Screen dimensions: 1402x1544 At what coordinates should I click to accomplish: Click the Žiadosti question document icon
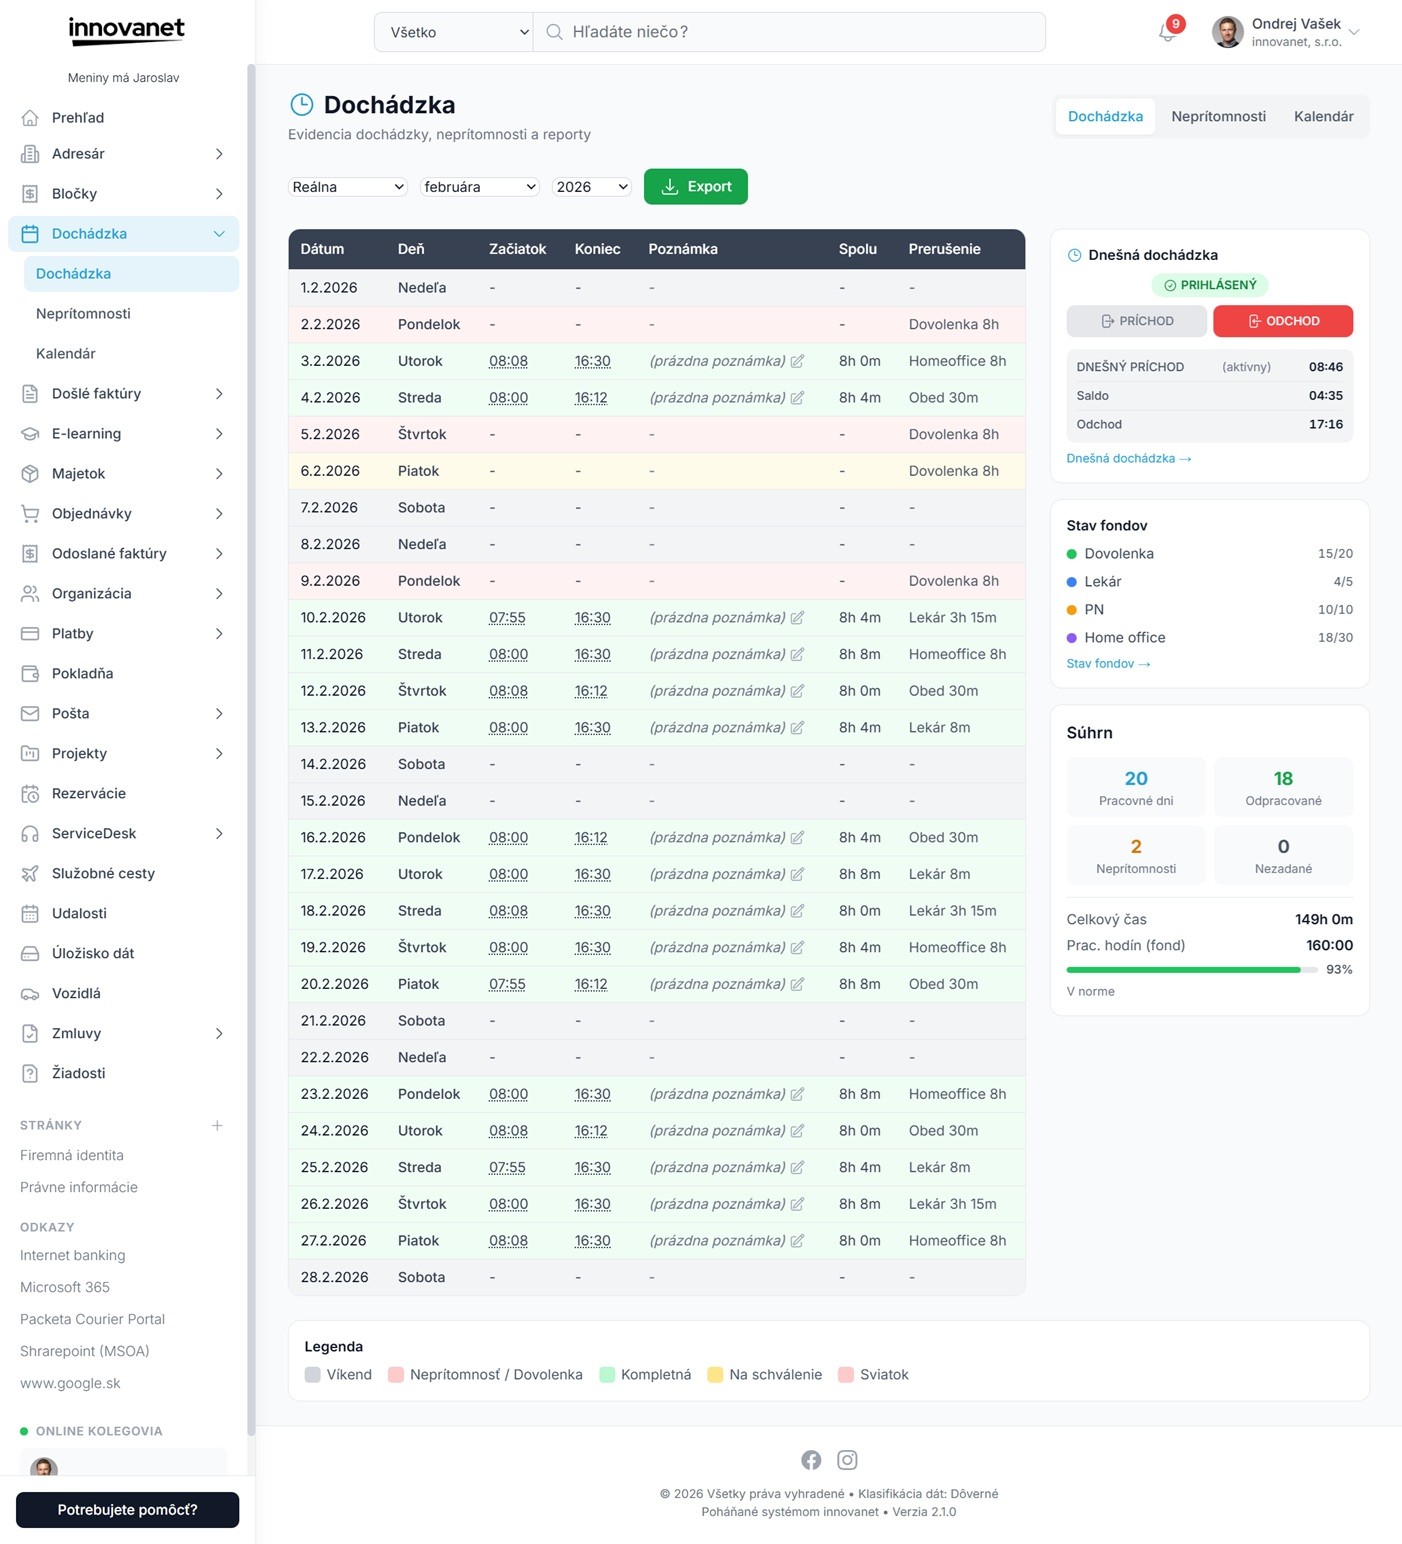coord(30,1074)
